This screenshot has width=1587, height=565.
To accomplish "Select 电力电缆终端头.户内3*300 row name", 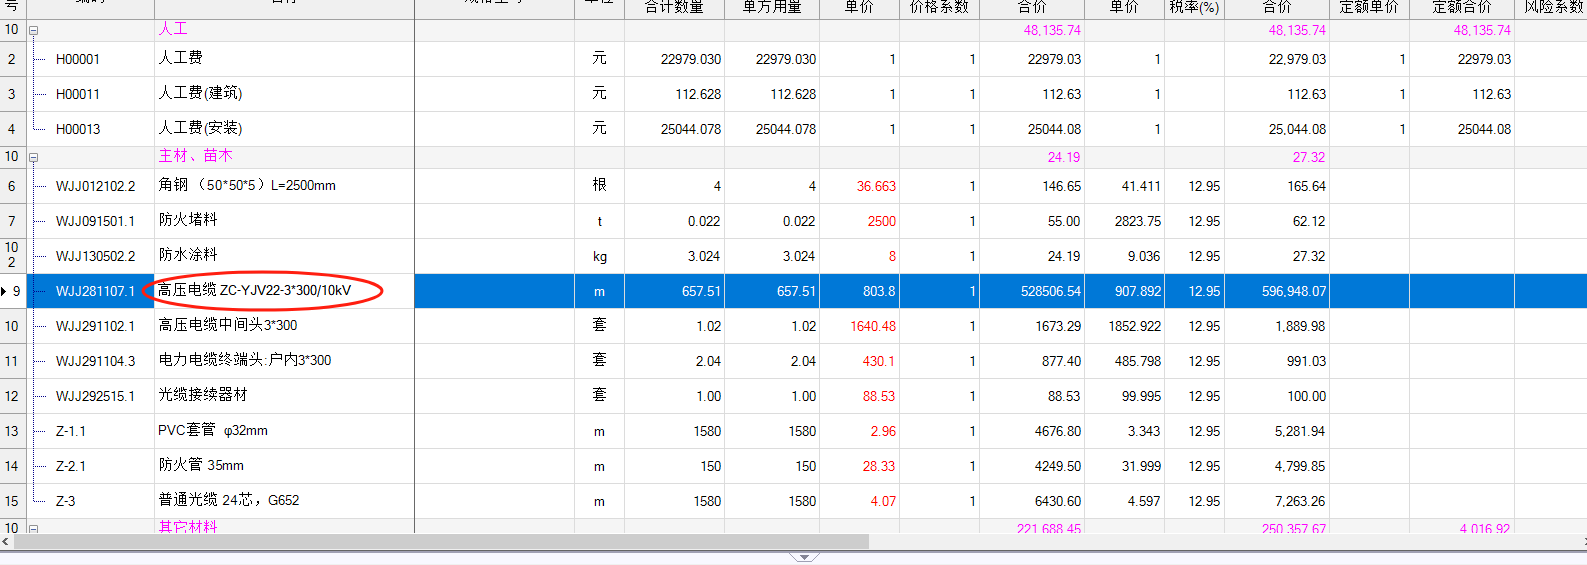I will point(245,360).
